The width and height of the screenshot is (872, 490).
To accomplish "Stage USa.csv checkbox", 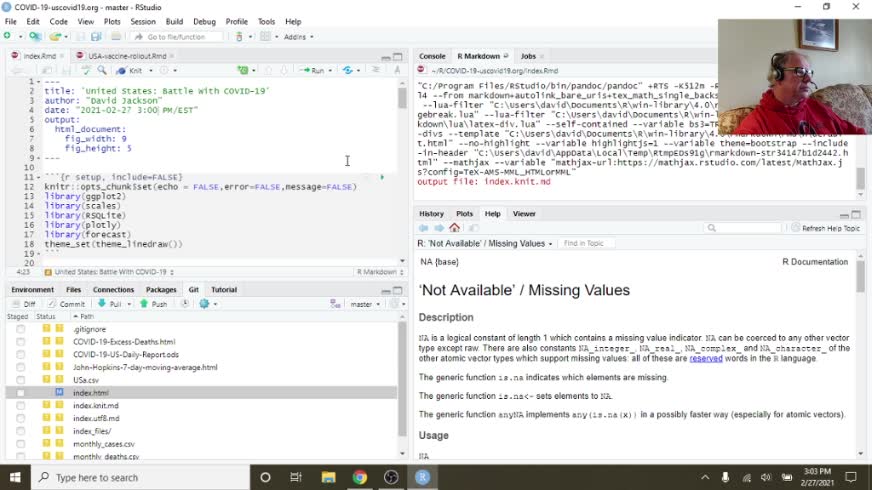I will [21, 380].
